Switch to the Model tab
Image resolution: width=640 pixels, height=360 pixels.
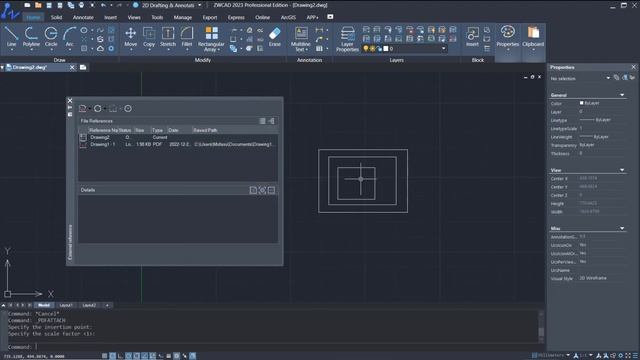point(44,305)
